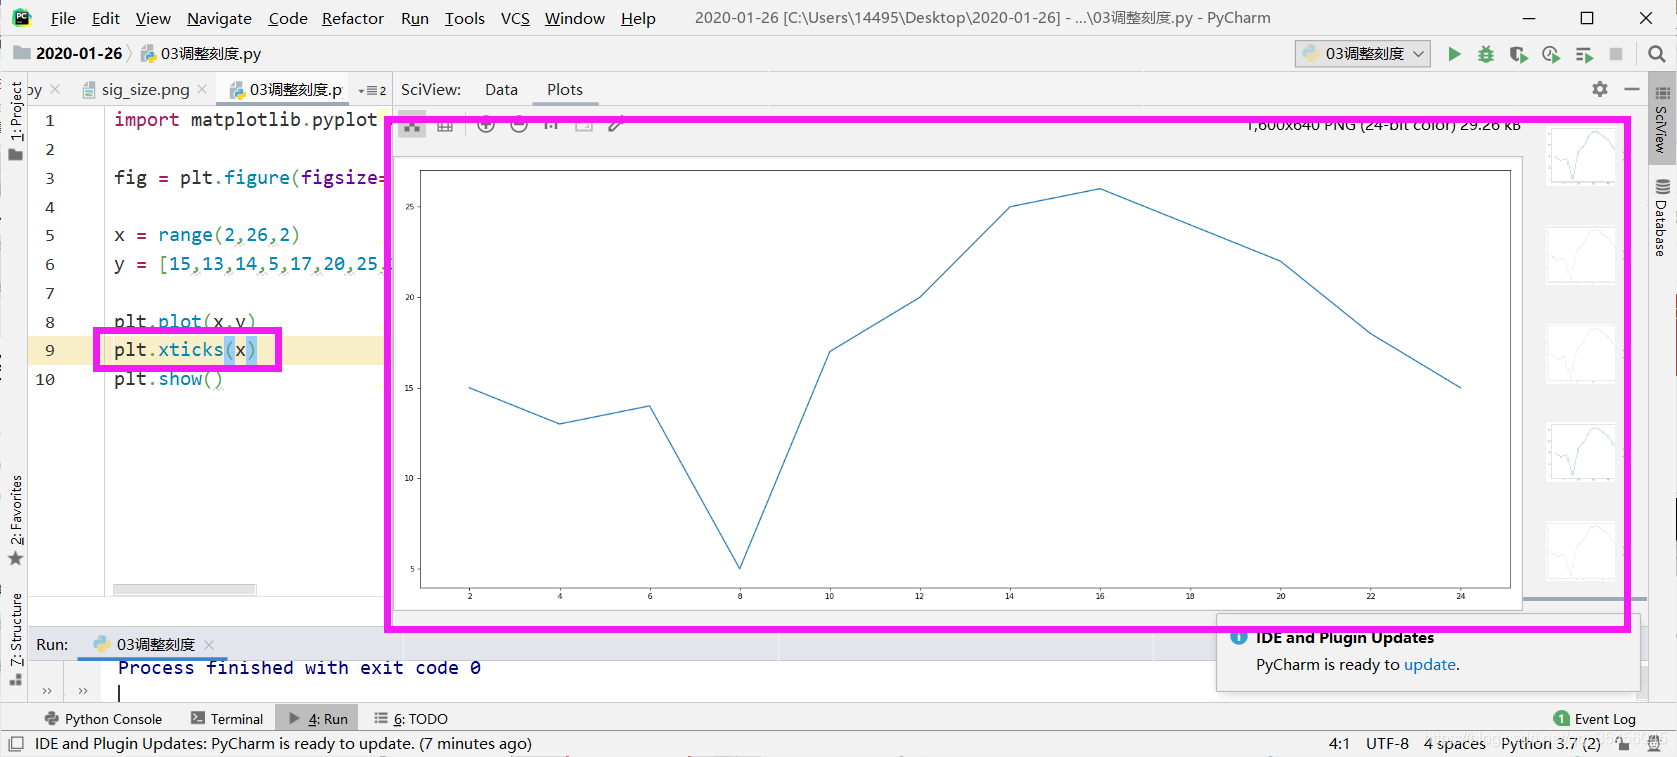Open the VCS menu
The height and width of the screenshot is (757, 1677).
tap(515, 18)
